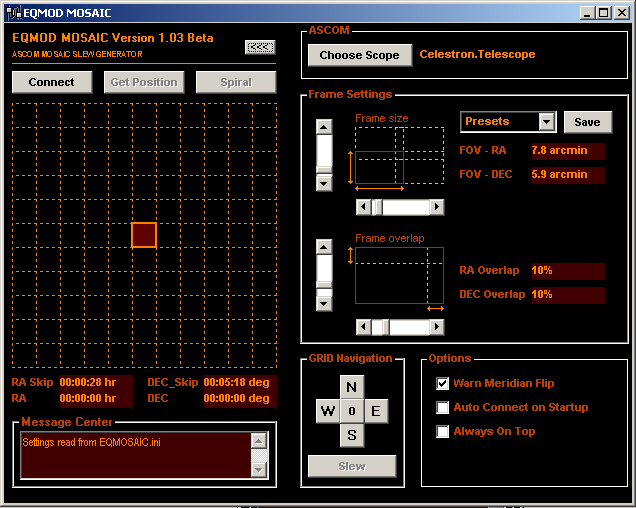Click the FOV - RA value field
This screenshot has height=508, width=636.
coord(568,151)
